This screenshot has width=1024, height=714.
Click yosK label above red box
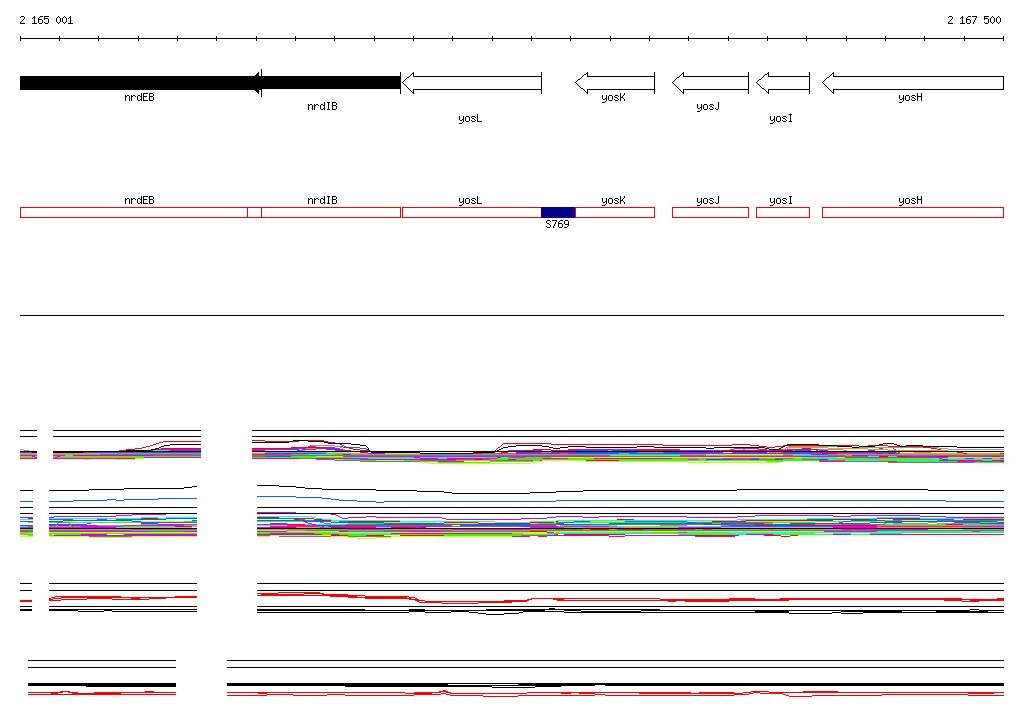coord(613,201)
